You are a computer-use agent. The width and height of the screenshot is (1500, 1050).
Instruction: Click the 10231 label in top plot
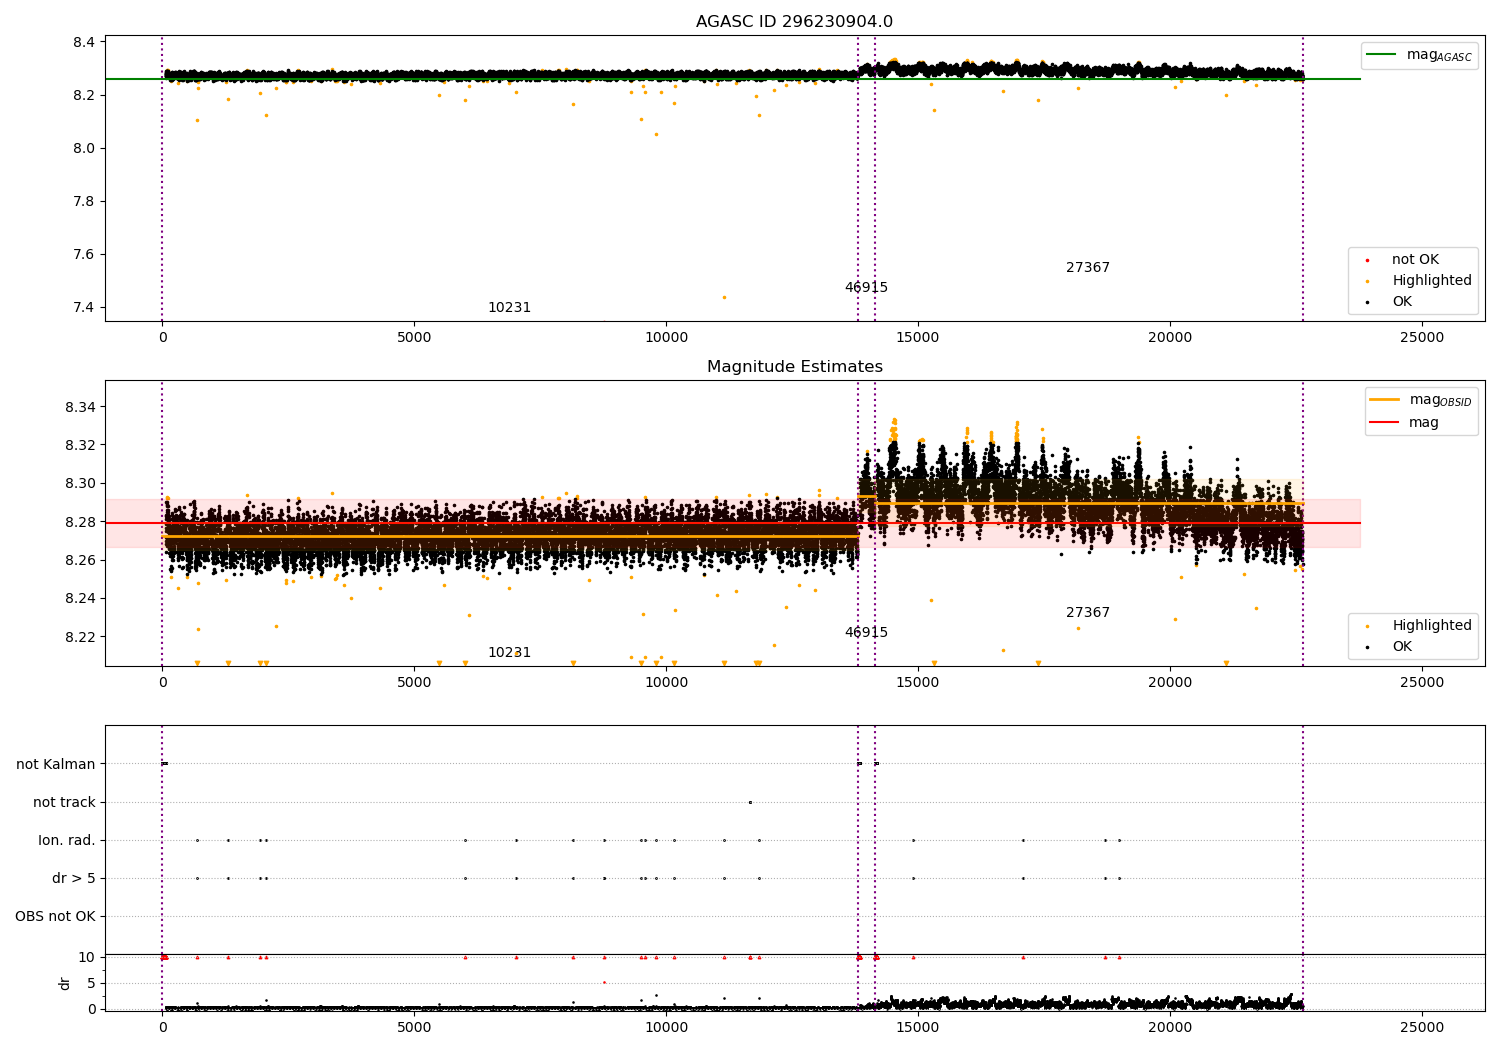[x=509, y=308]
